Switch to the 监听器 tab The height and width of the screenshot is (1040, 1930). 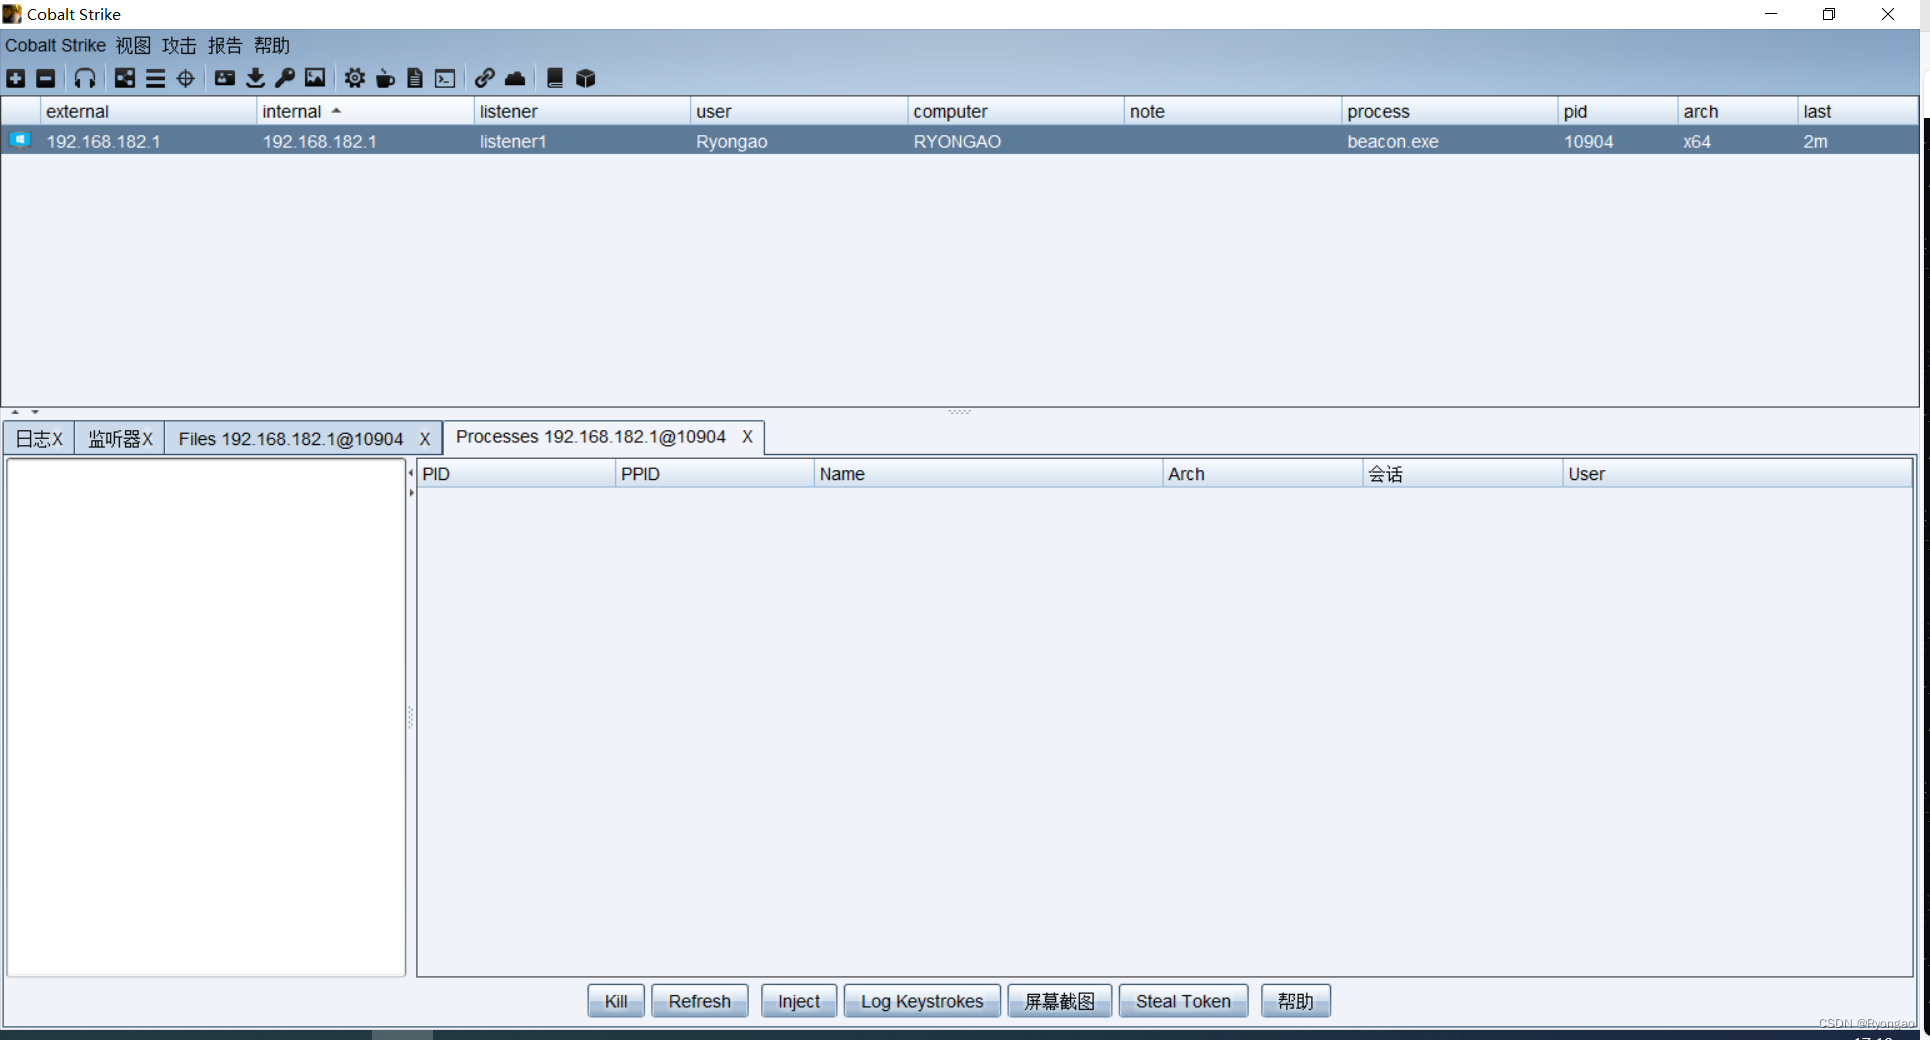(120, 439)
